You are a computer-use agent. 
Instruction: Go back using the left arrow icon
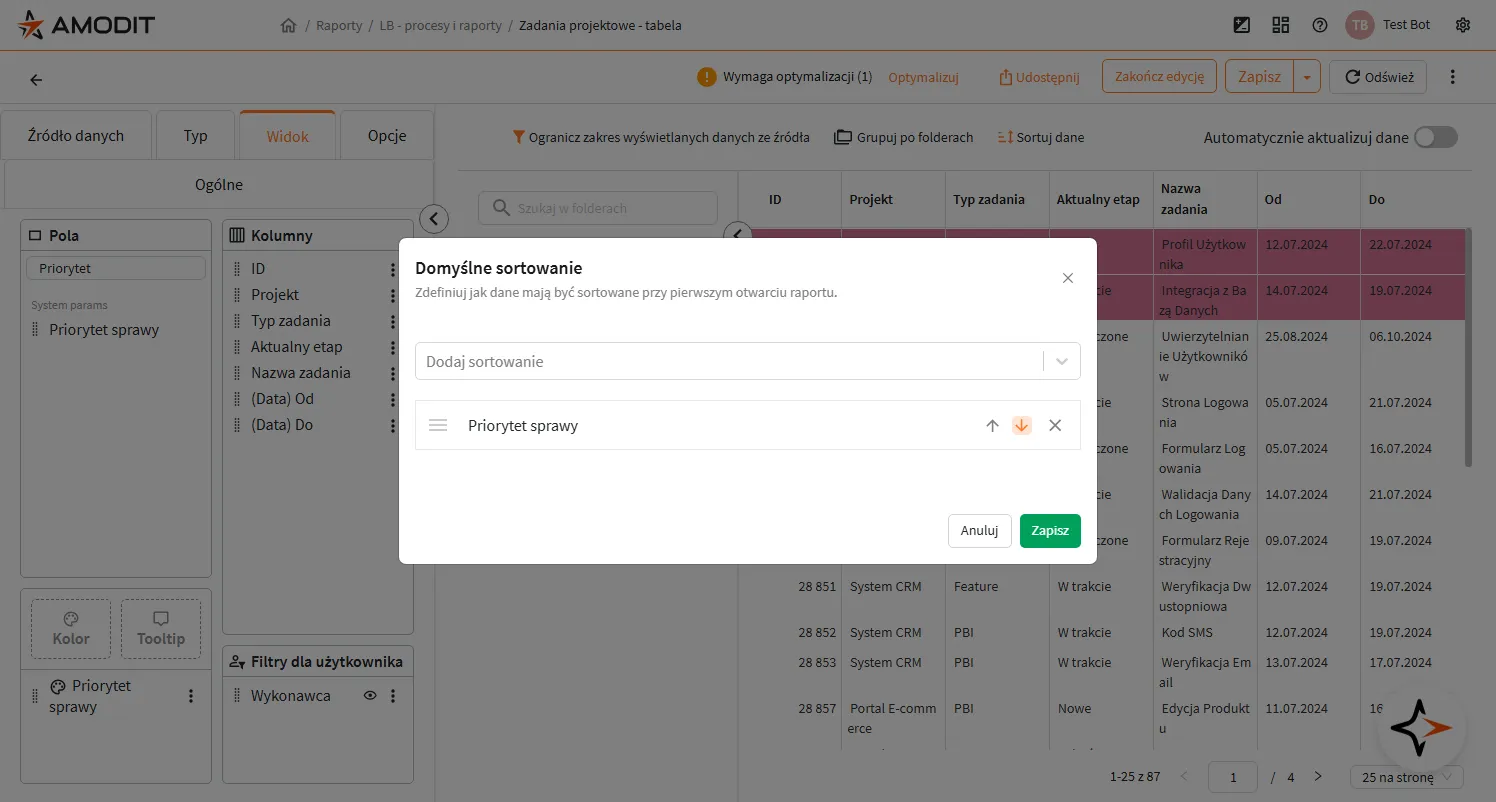point(37,80)
